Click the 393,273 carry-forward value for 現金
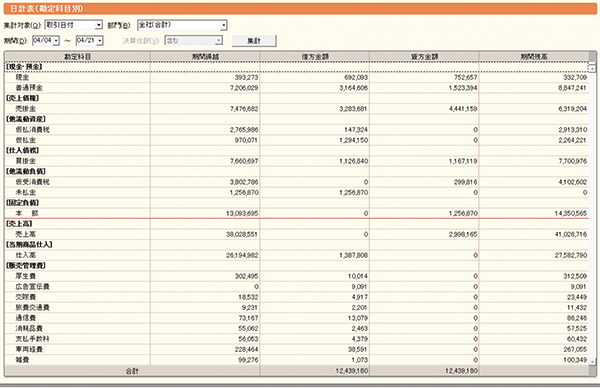 [246, 77]
